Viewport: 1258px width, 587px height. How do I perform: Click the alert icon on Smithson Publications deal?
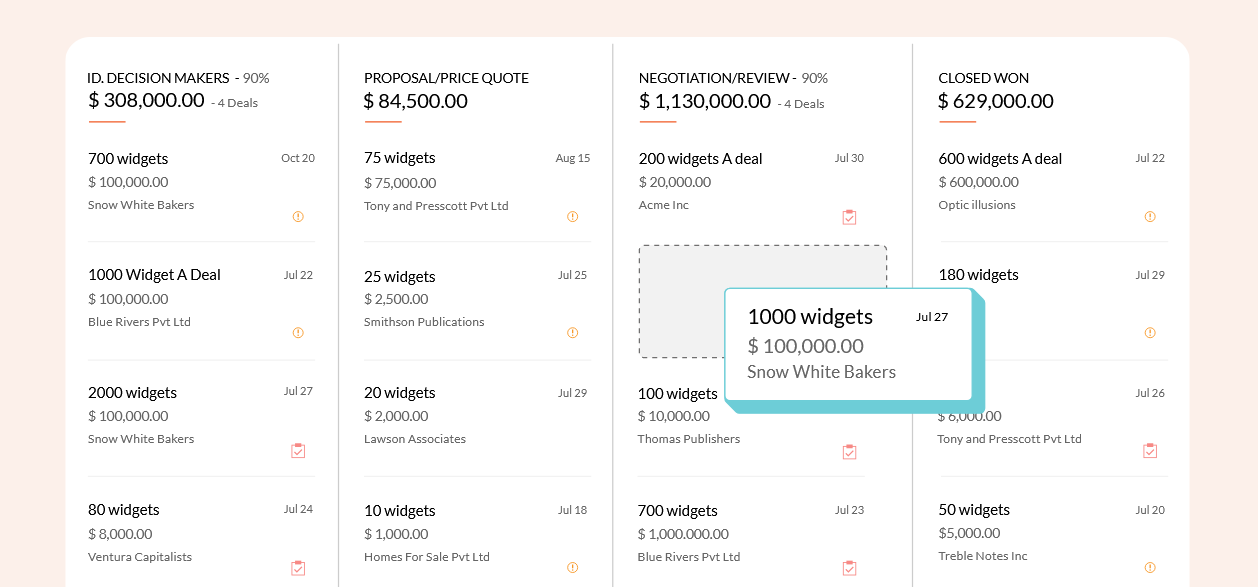[572, 332]
